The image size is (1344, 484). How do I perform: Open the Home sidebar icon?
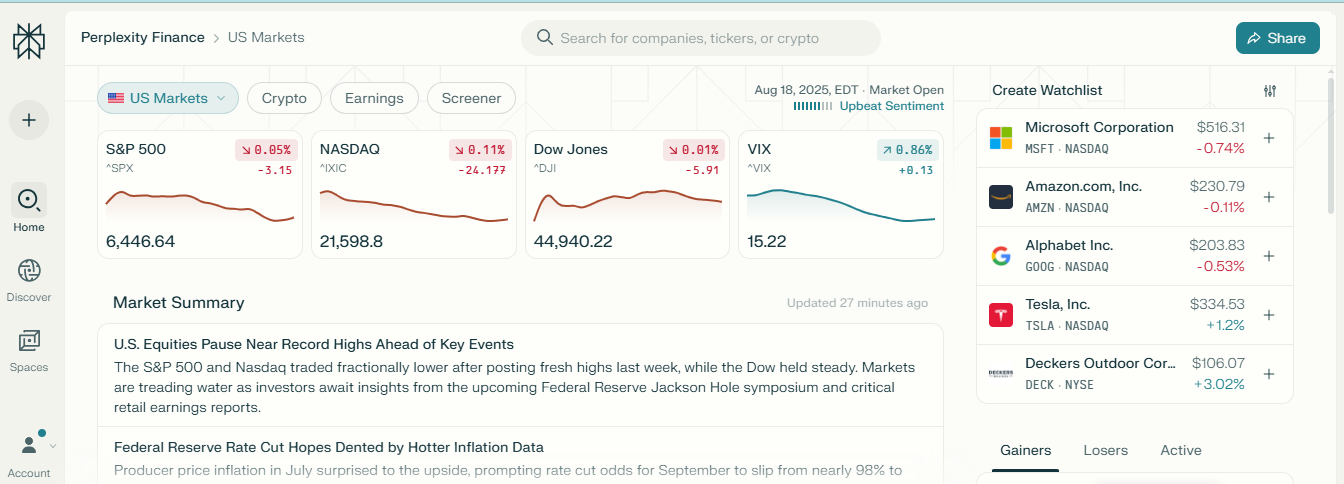[x=29, y=200]
